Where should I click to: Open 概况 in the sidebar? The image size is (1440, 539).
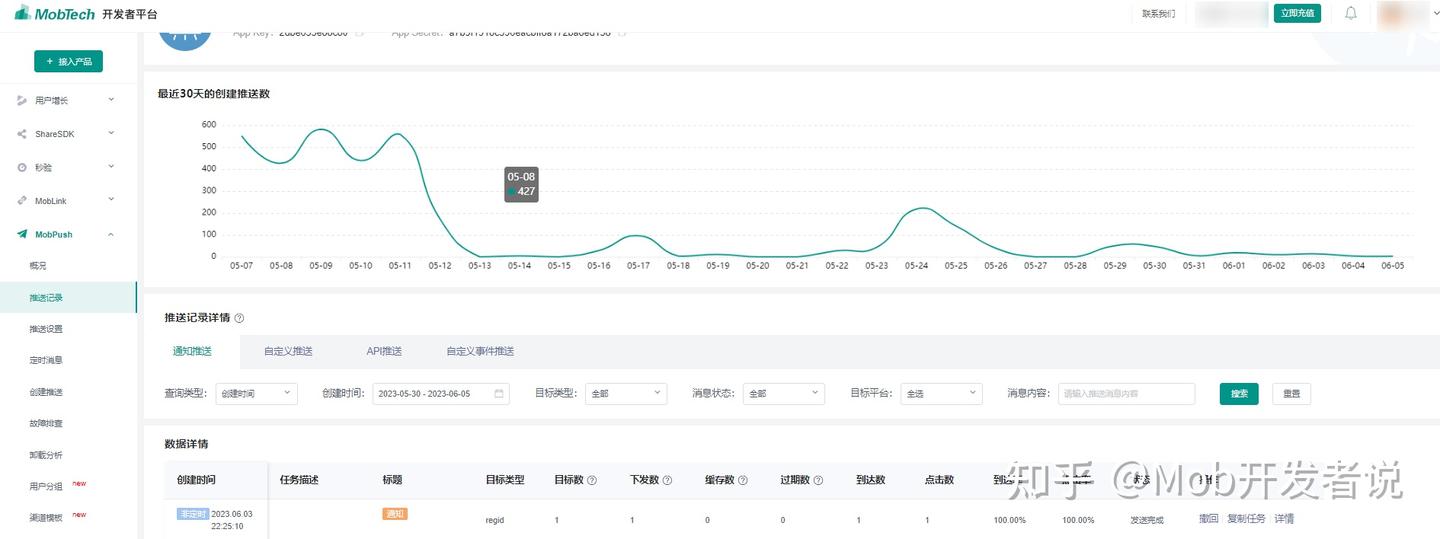point(38,266)
